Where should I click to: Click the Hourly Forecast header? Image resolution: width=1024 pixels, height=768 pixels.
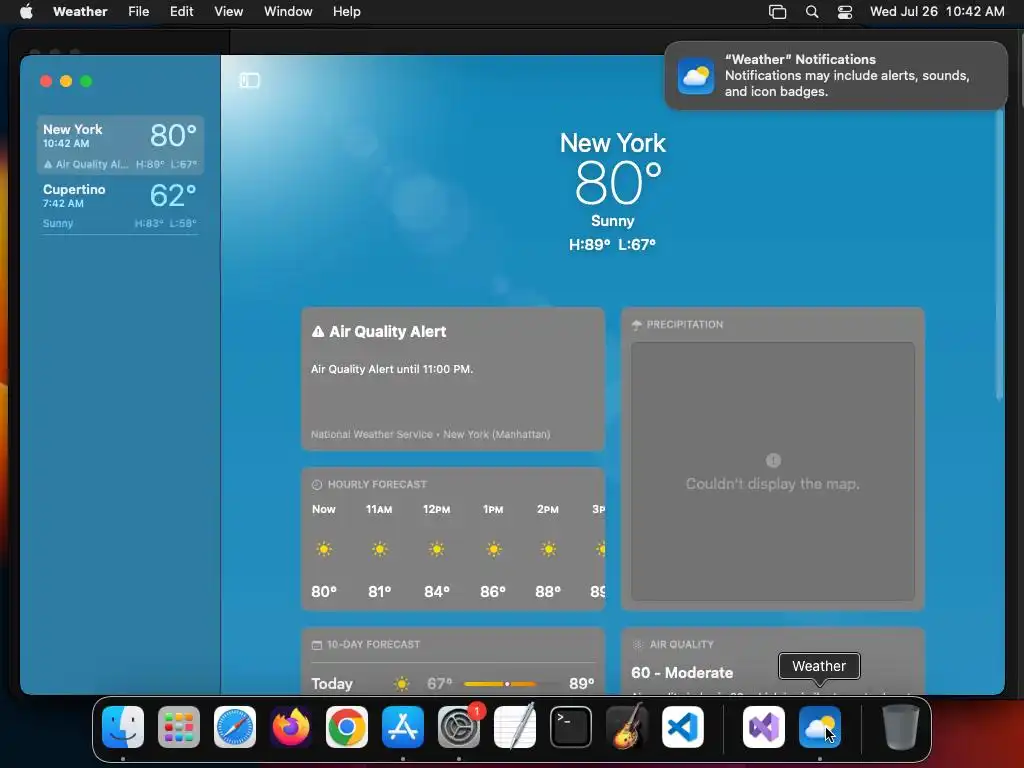pyautogui.click(x=370, y=485)
